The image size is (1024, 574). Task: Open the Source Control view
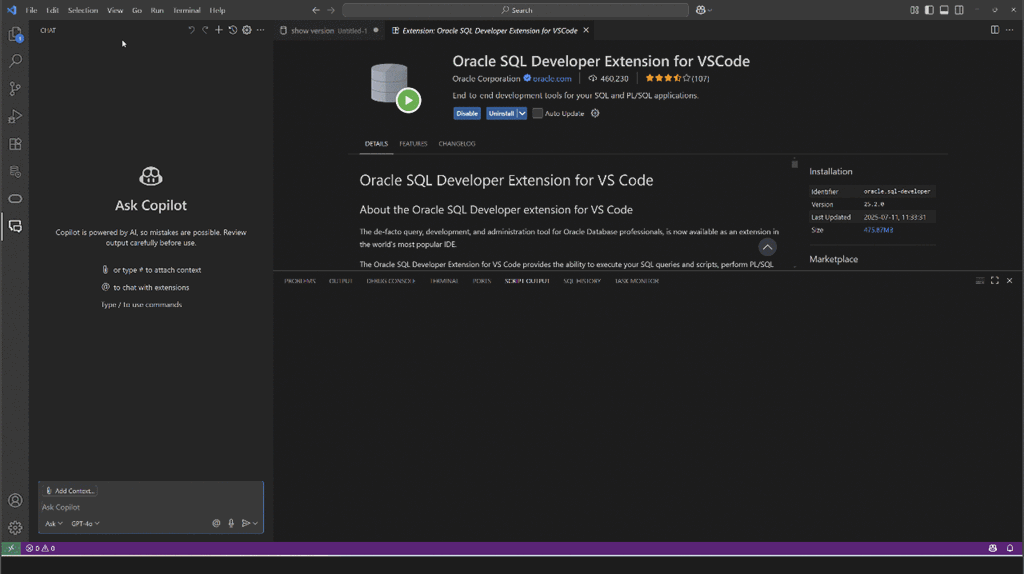coord(15,89)
